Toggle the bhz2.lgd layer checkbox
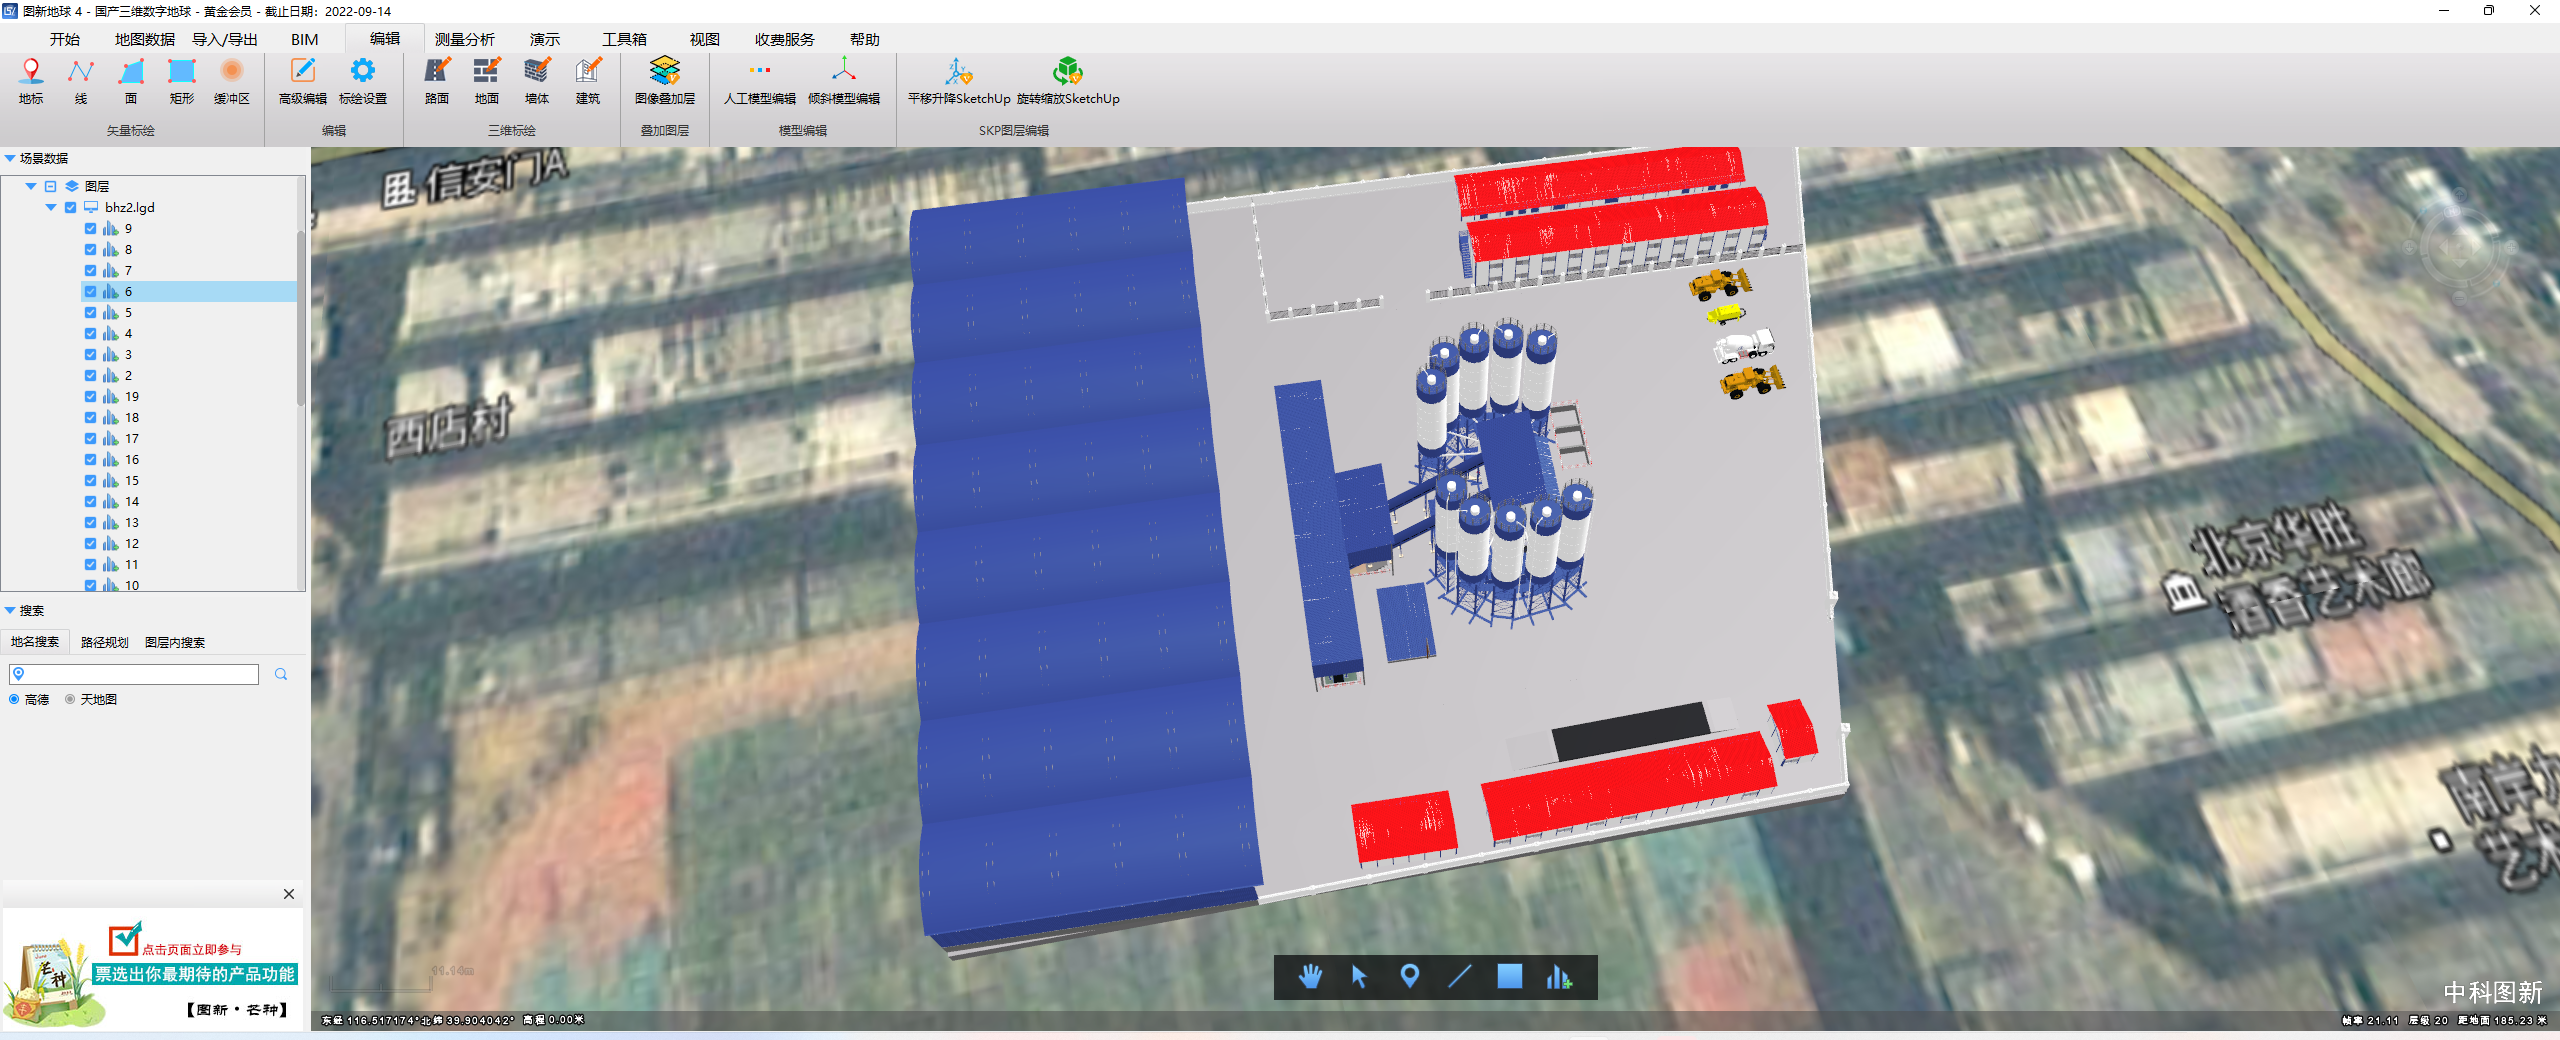This screenshot has width=2560, height=1040. (x=70, y=208)
